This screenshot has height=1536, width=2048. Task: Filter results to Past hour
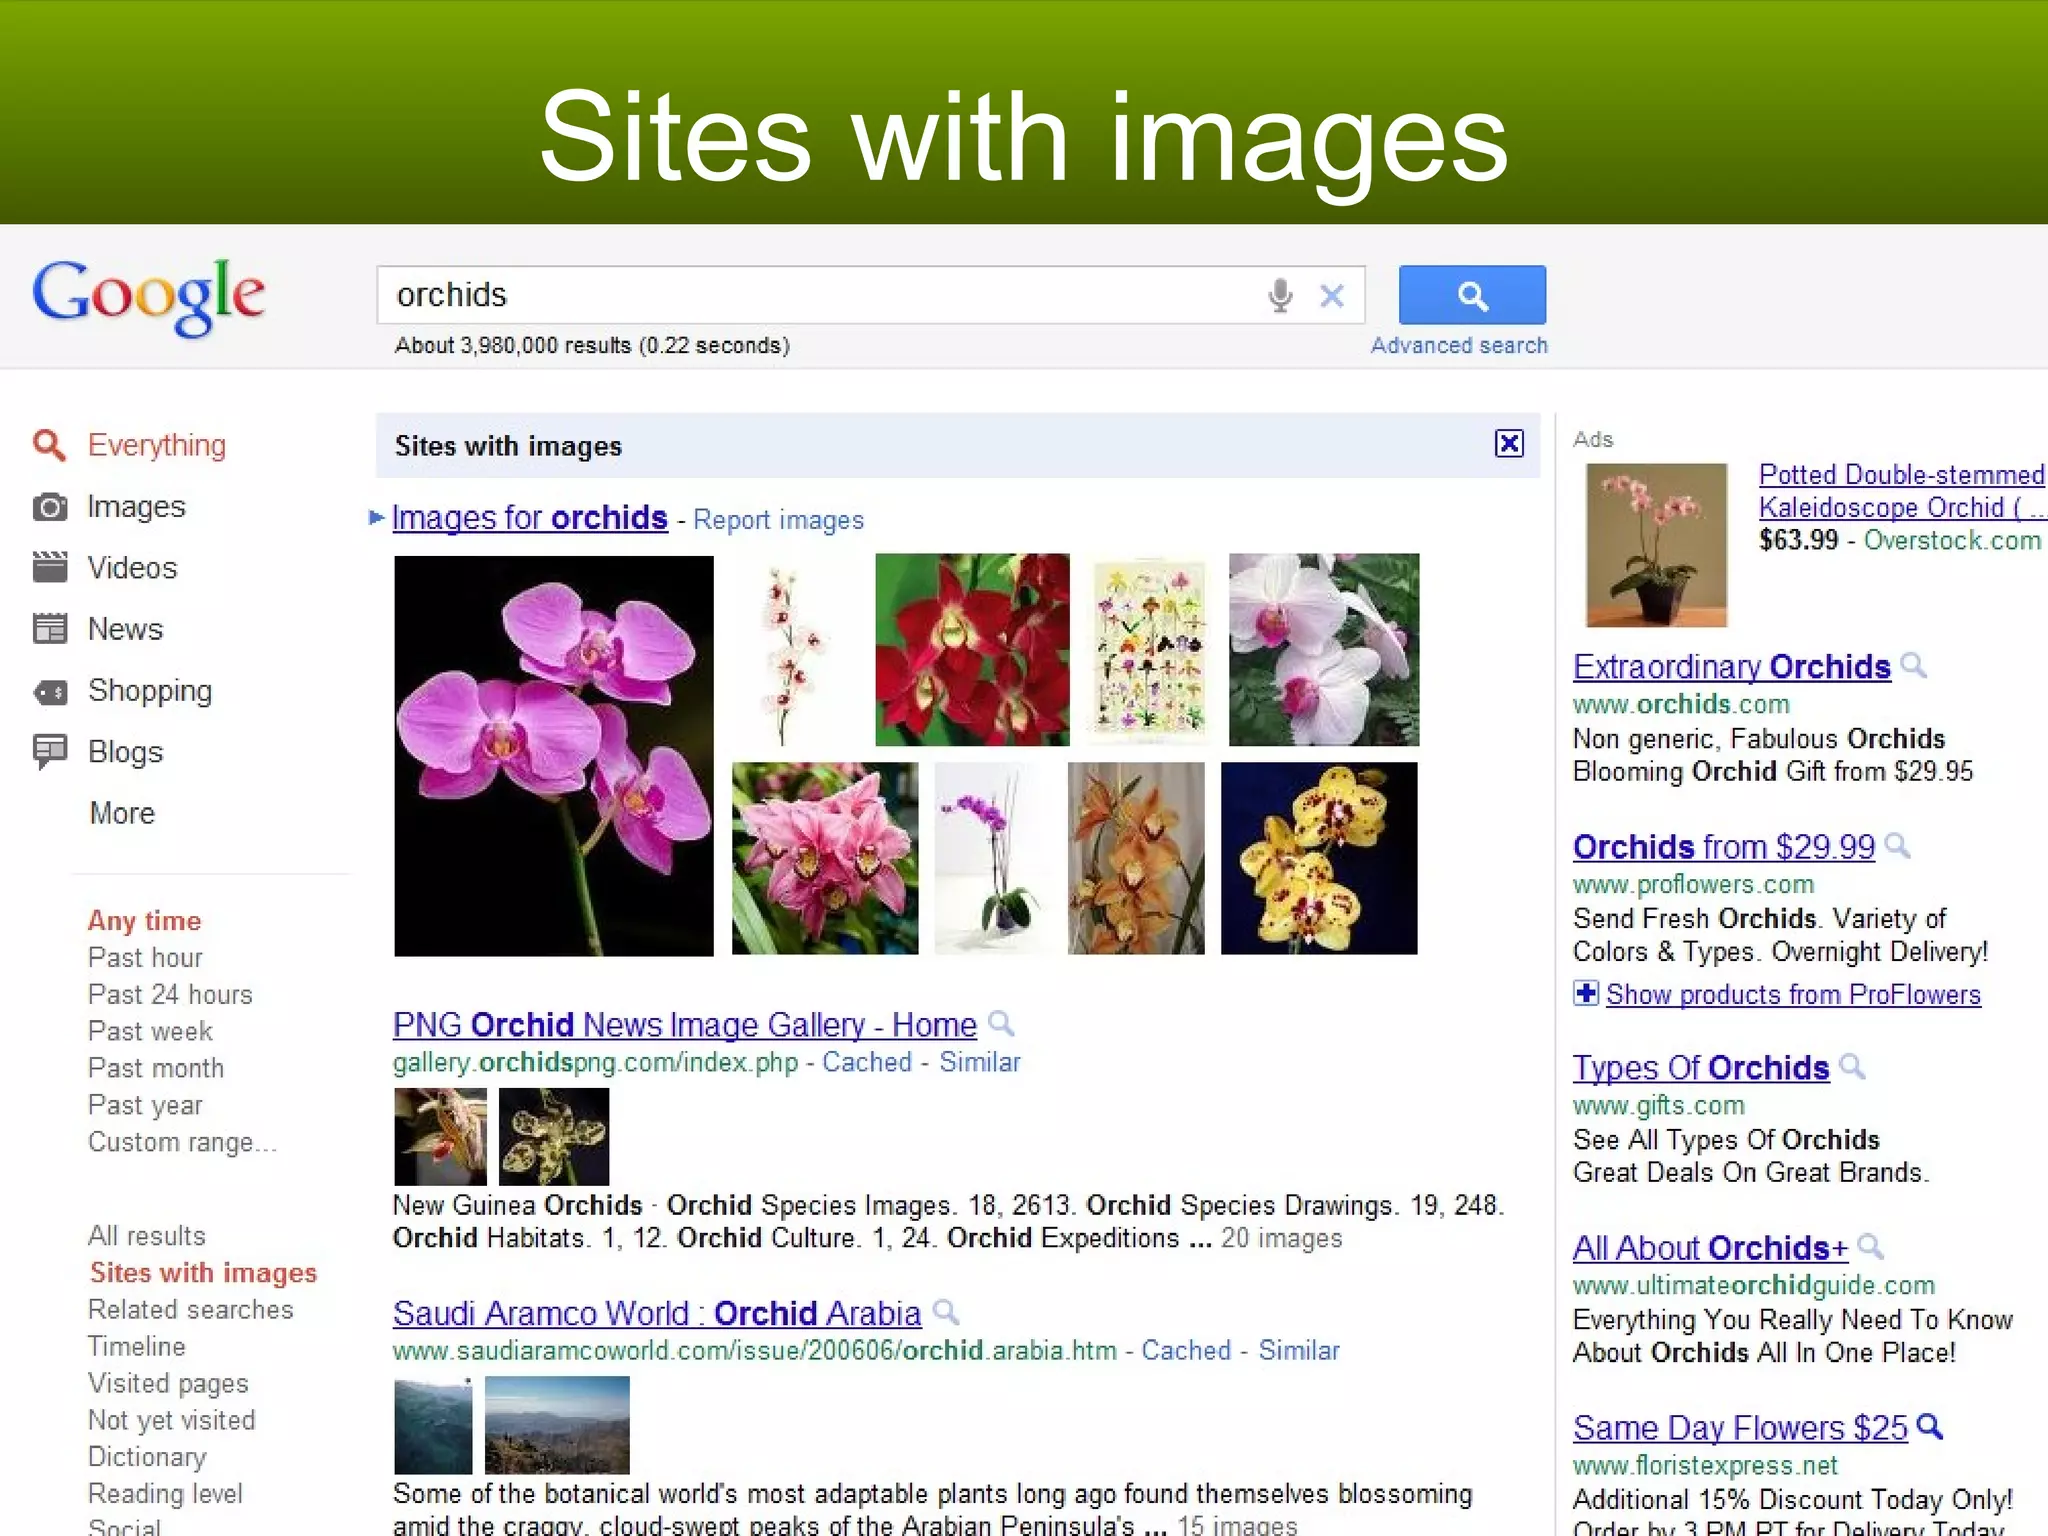[145, 957]
